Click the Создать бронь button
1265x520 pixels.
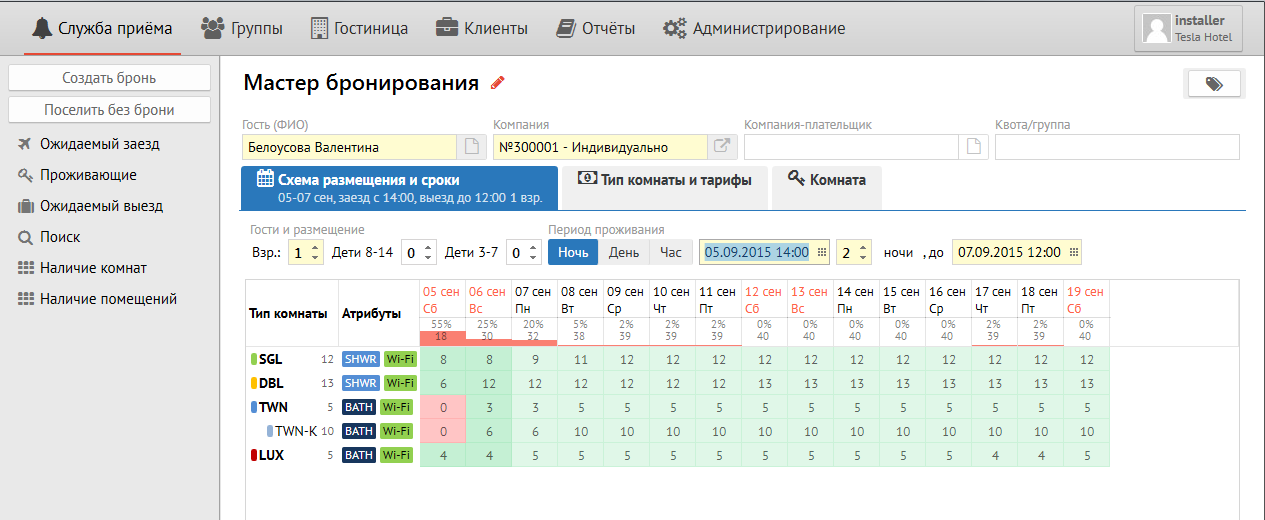point(109,78)
